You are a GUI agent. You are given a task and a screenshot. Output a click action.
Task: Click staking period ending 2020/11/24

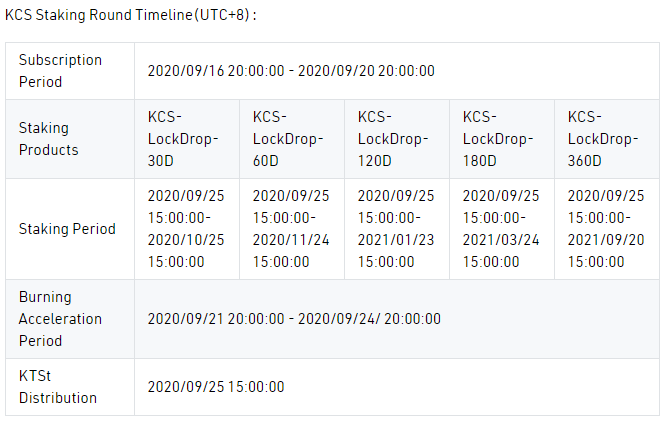[291, 229]
